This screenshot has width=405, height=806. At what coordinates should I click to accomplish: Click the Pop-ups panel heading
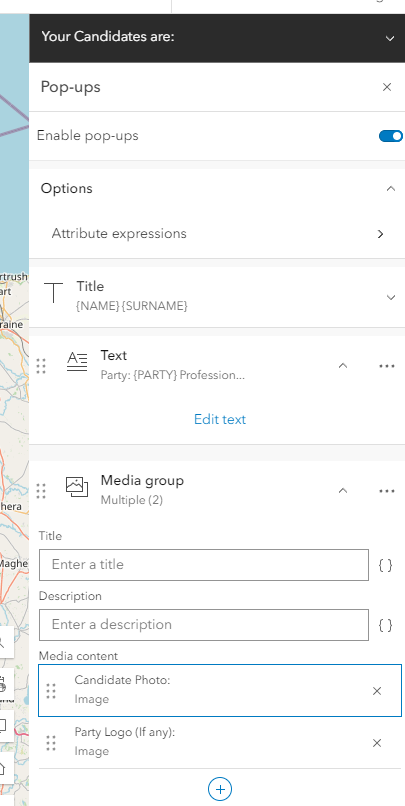70,87
